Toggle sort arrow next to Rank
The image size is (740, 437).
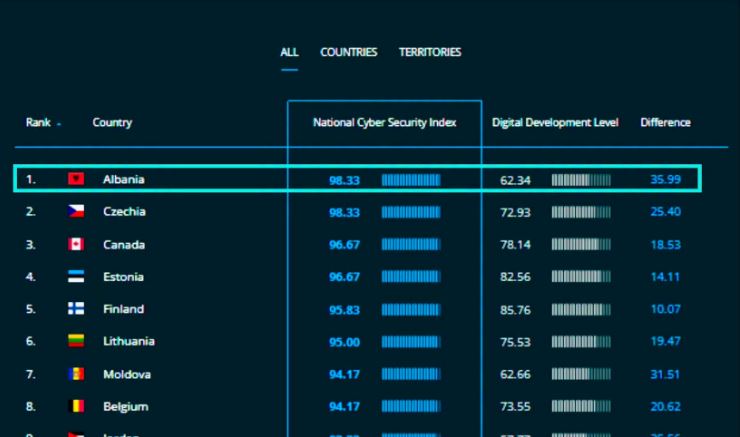pyautogui.click(x=59, y=124)
